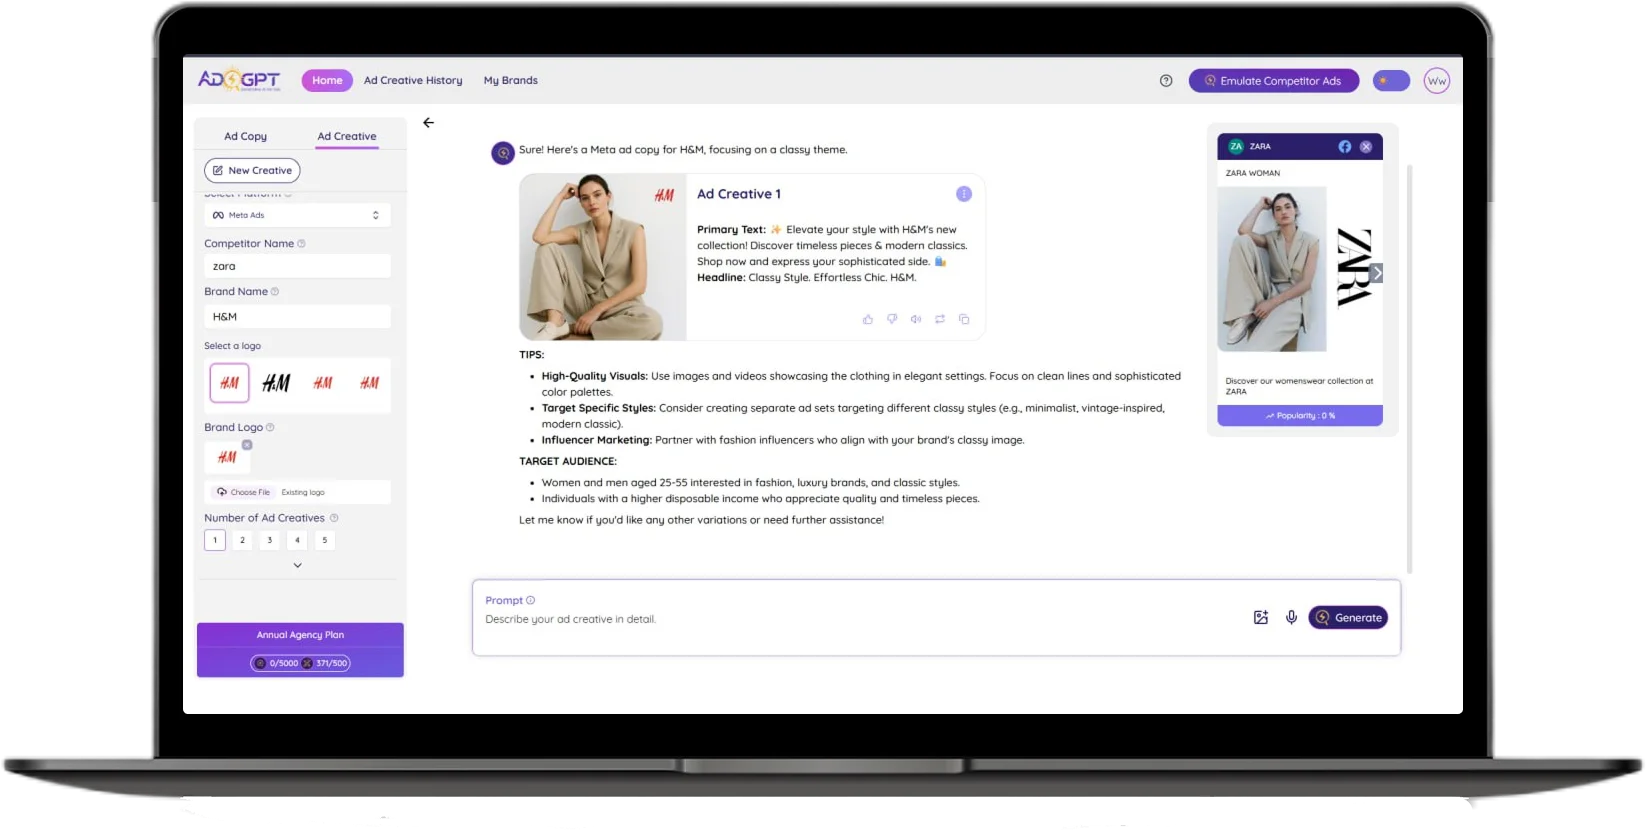Click the Generate button

pyautogui.click(x=1348, y=618)
